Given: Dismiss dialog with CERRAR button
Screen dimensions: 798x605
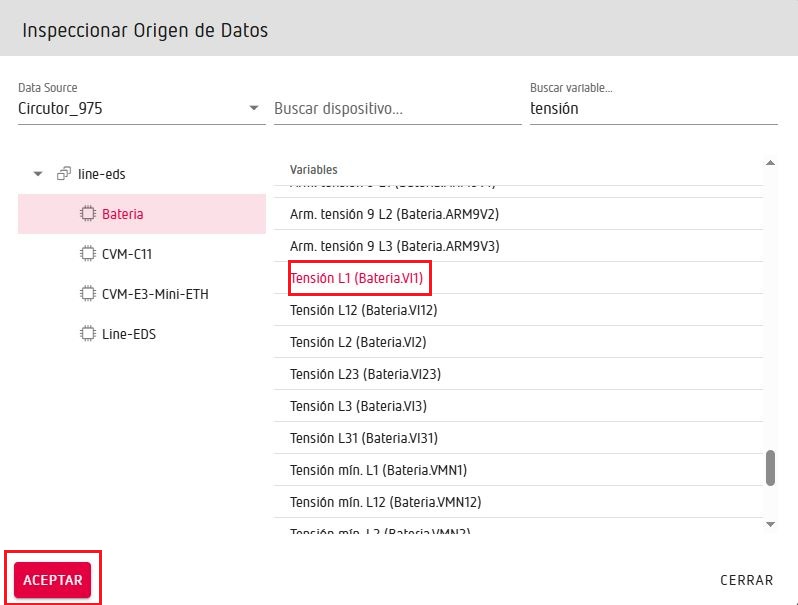Looking at the screenshot, I should point(747,580).
